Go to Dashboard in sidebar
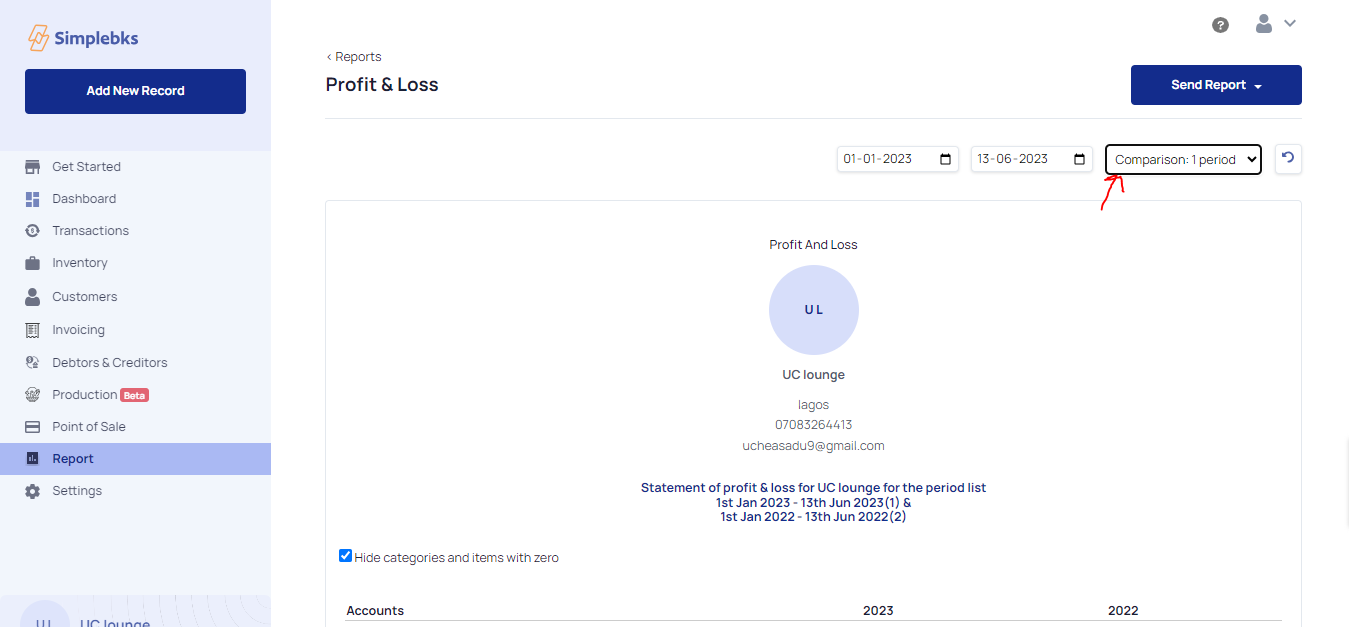Viewport: 1349px width, 627px height. [x=84, y=199]
